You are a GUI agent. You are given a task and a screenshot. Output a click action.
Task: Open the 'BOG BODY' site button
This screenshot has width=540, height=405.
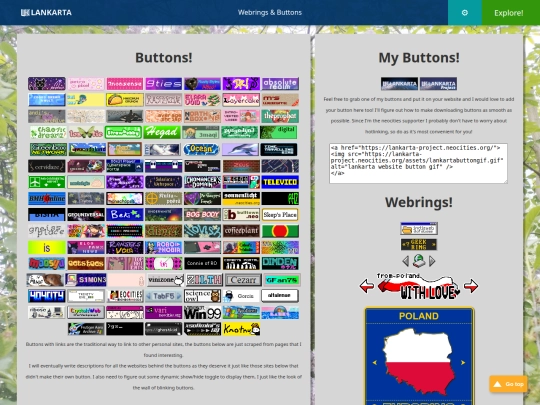tap(202, 215)
